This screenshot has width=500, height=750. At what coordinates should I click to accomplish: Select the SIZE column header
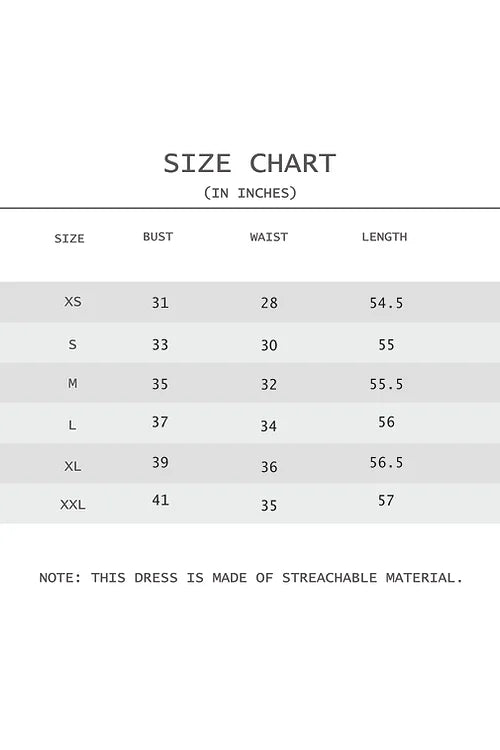point(69,238)
